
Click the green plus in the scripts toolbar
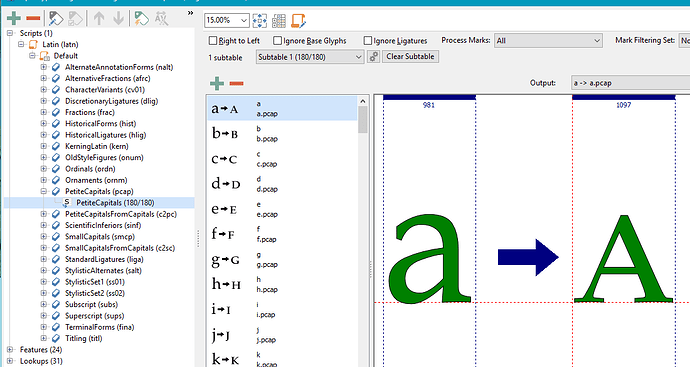point(14,18)
